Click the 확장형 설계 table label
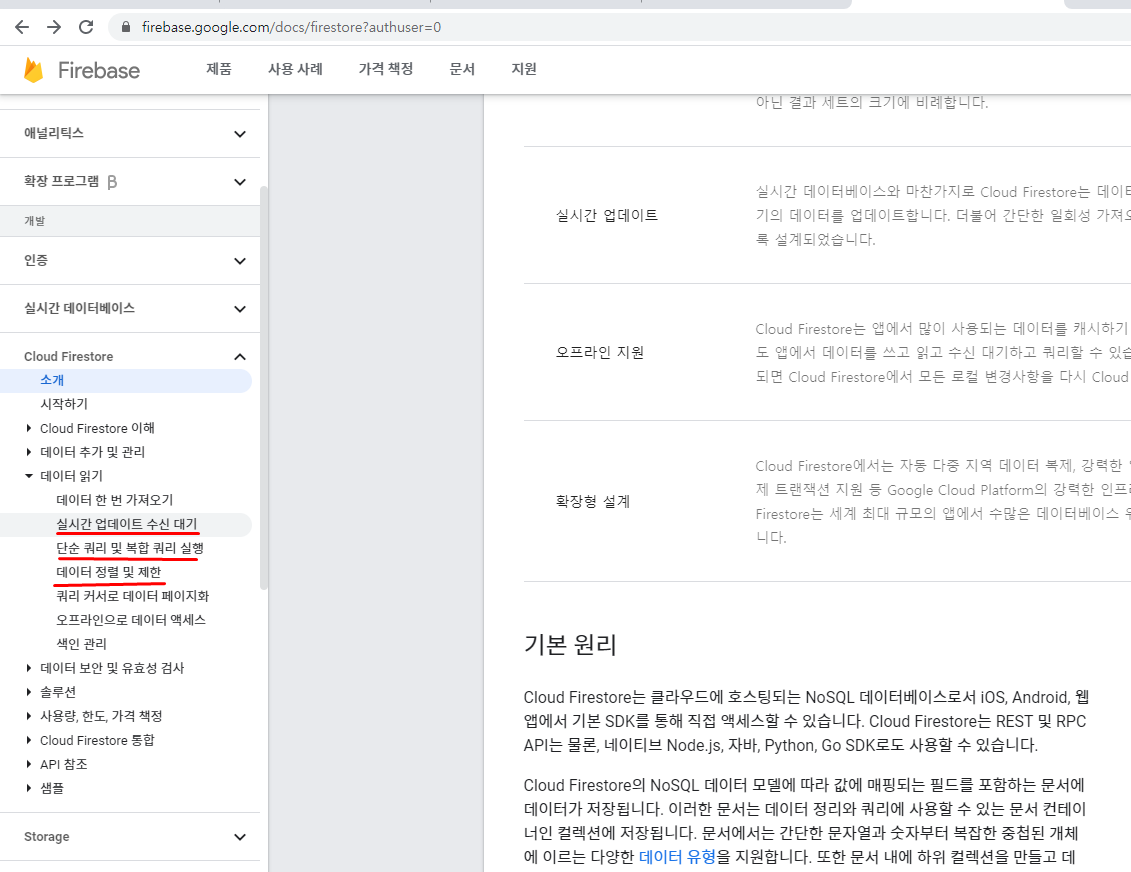 pos(593,501)
